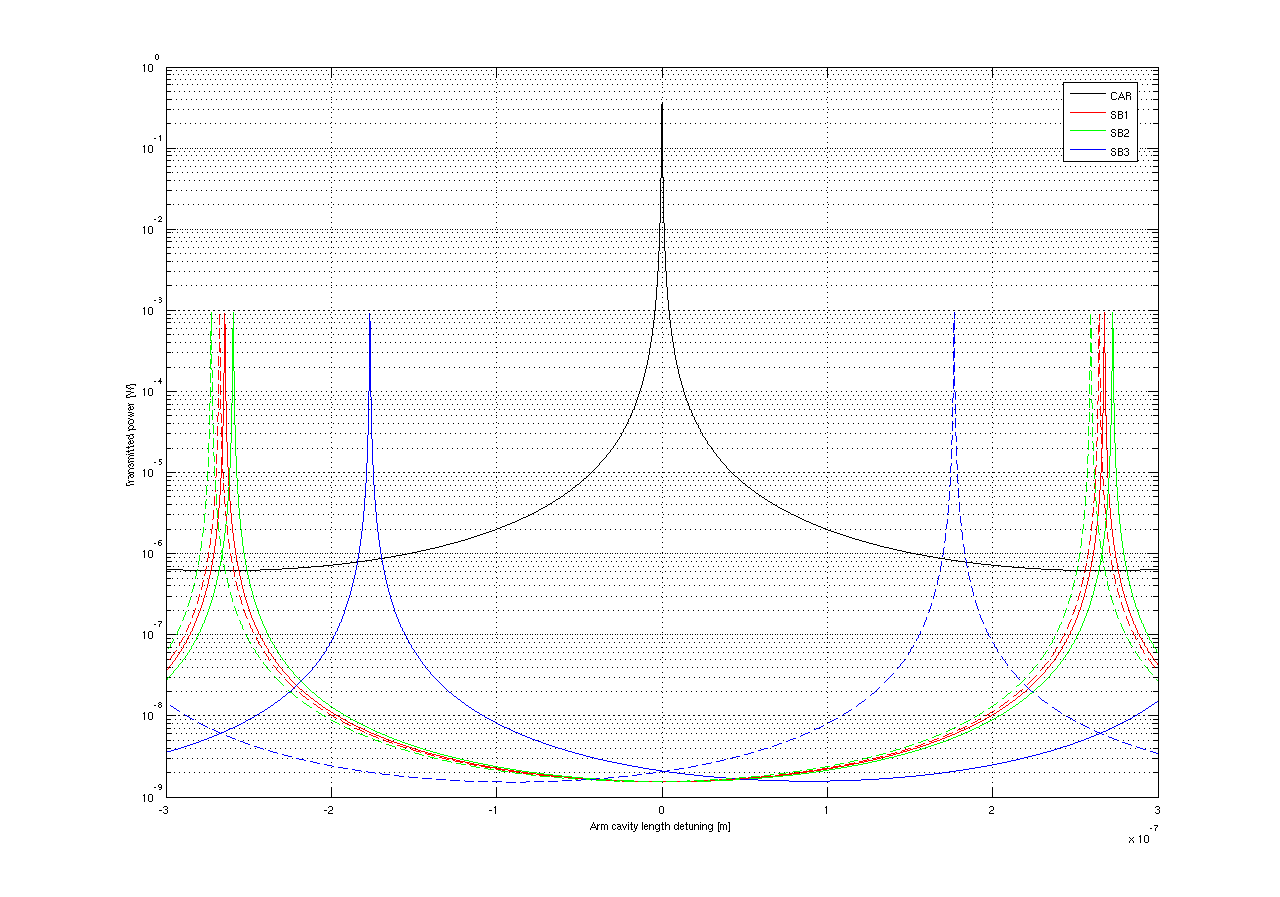Screen dimensions: 1280x897
Task: Click the CAR legend label
Action: 1118,95
